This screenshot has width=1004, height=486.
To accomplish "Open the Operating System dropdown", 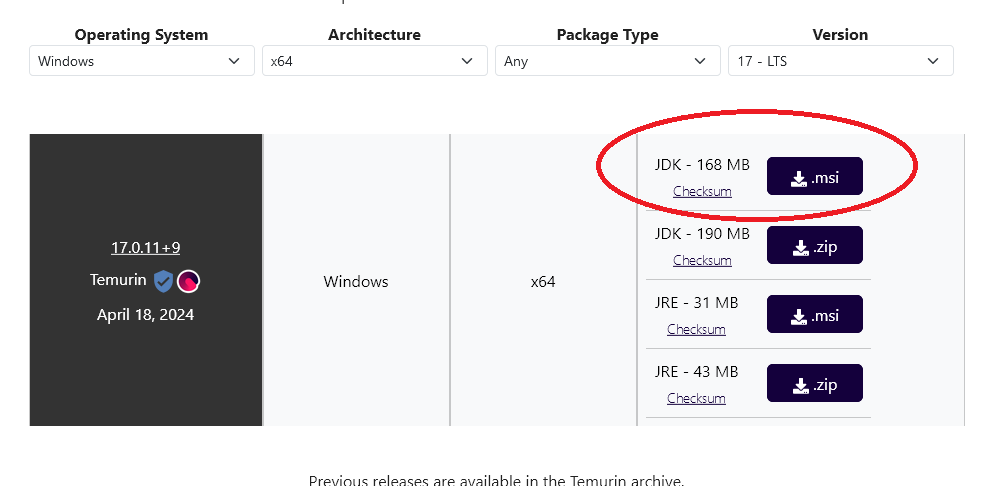I will coord(141,61).
